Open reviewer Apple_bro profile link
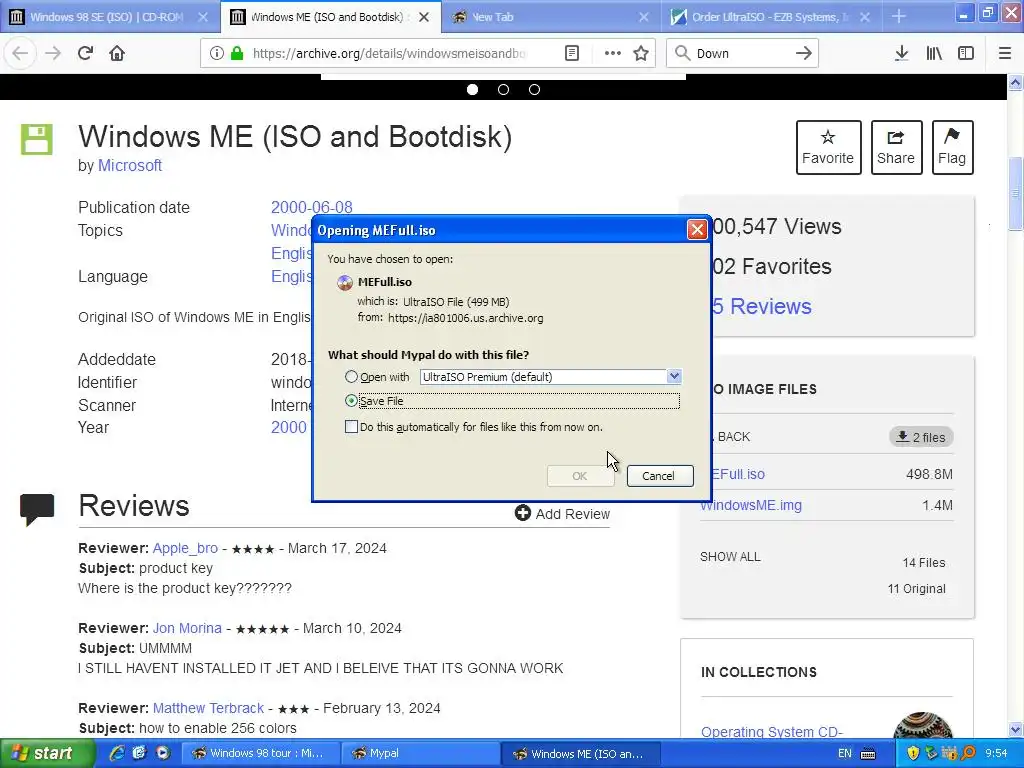Viewport: 1024px width, 768px height. pyautogui.click(x=185, y=548)
